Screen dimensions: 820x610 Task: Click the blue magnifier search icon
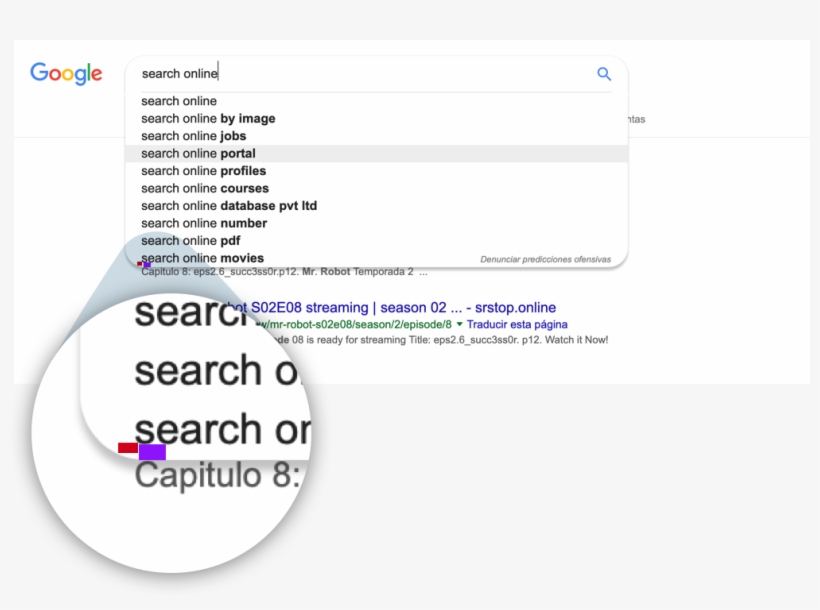pos(604,74)
